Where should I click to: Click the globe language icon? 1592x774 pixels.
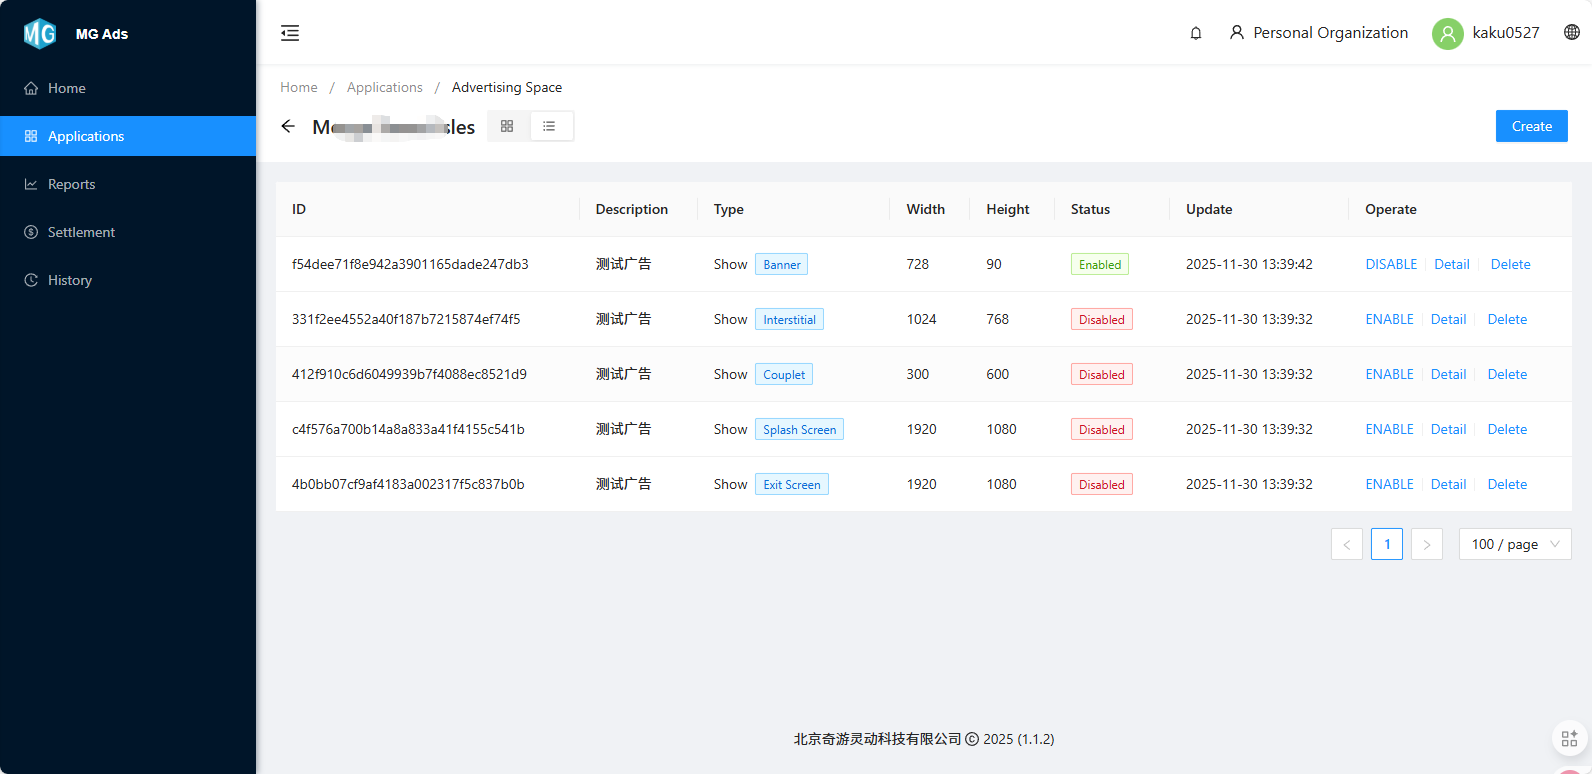(1571, 32)
